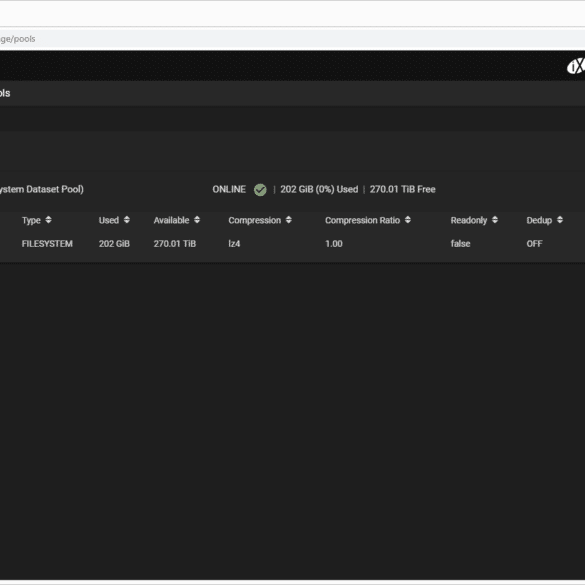Click the ONLINE pool status text

click(x=229, y=190)
